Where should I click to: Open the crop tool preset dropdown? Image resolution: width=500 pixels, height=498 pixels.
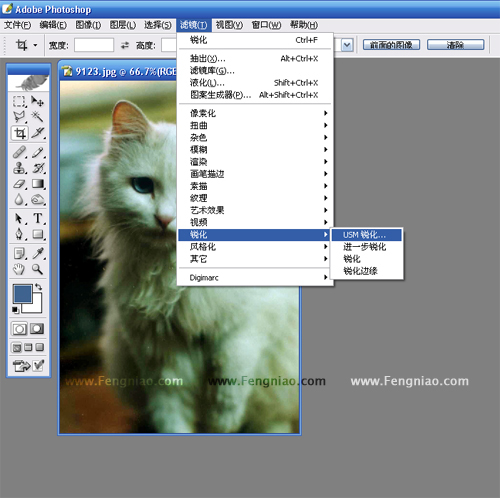[x=35, y=45]
